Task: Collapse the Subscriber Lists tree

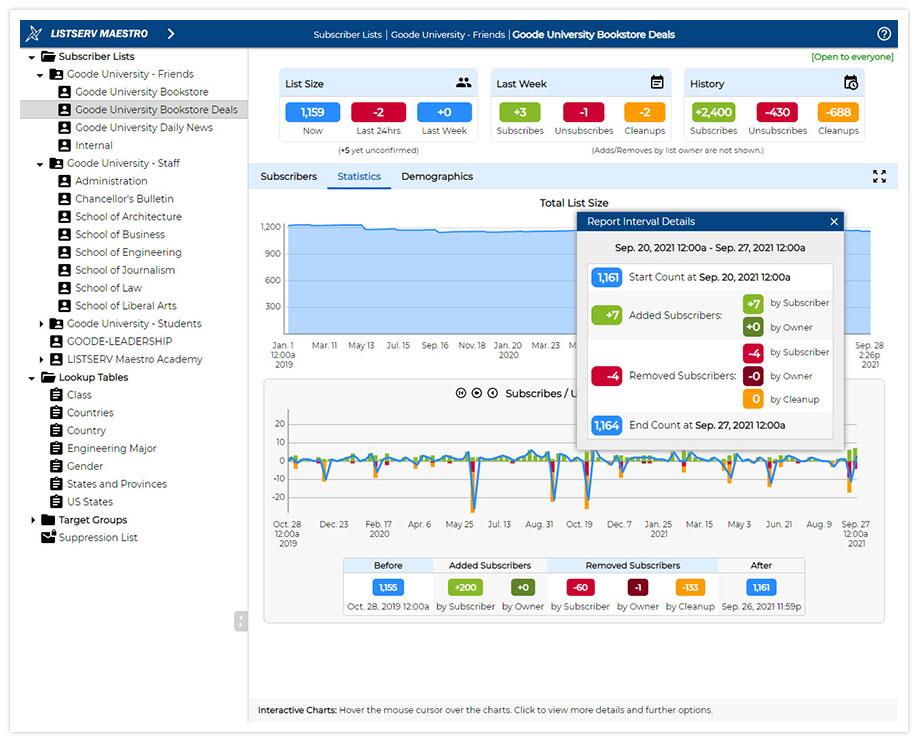Action: (x=32, y=57)
